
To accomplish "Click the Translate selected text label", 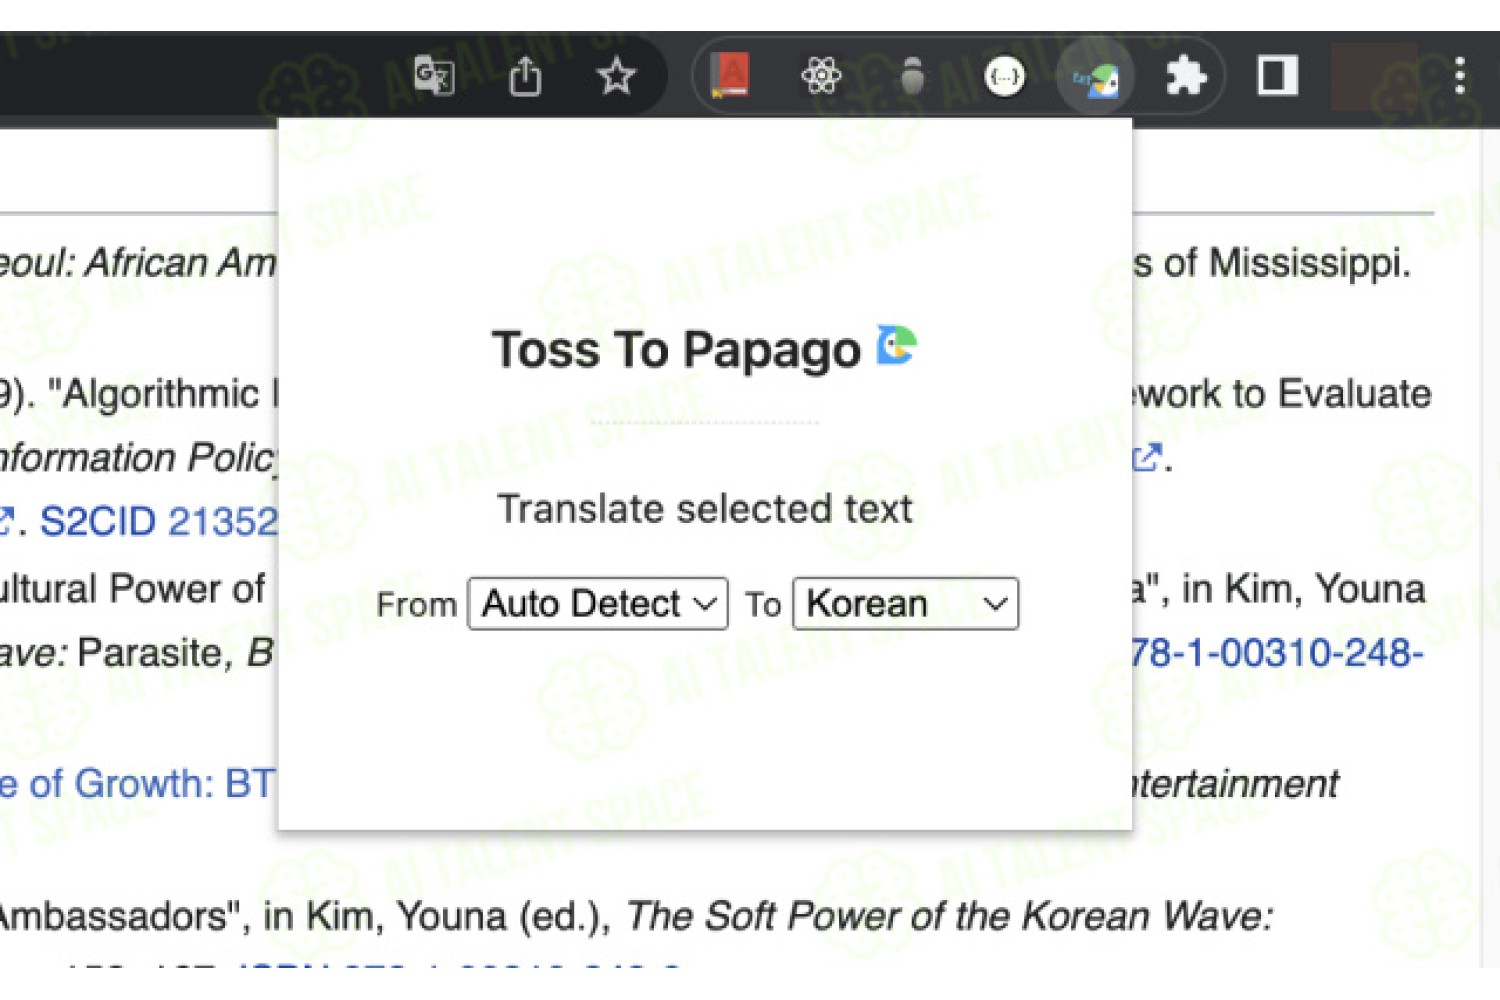I will (x=705, y=509).
